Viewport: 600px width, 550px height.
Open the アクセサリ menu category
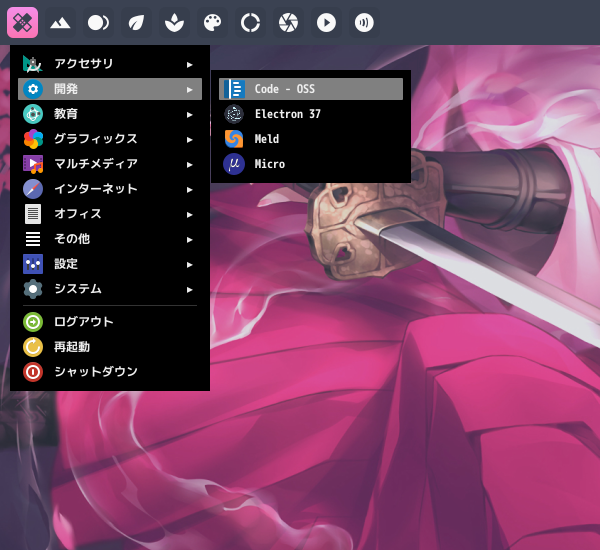coord(110,64)
